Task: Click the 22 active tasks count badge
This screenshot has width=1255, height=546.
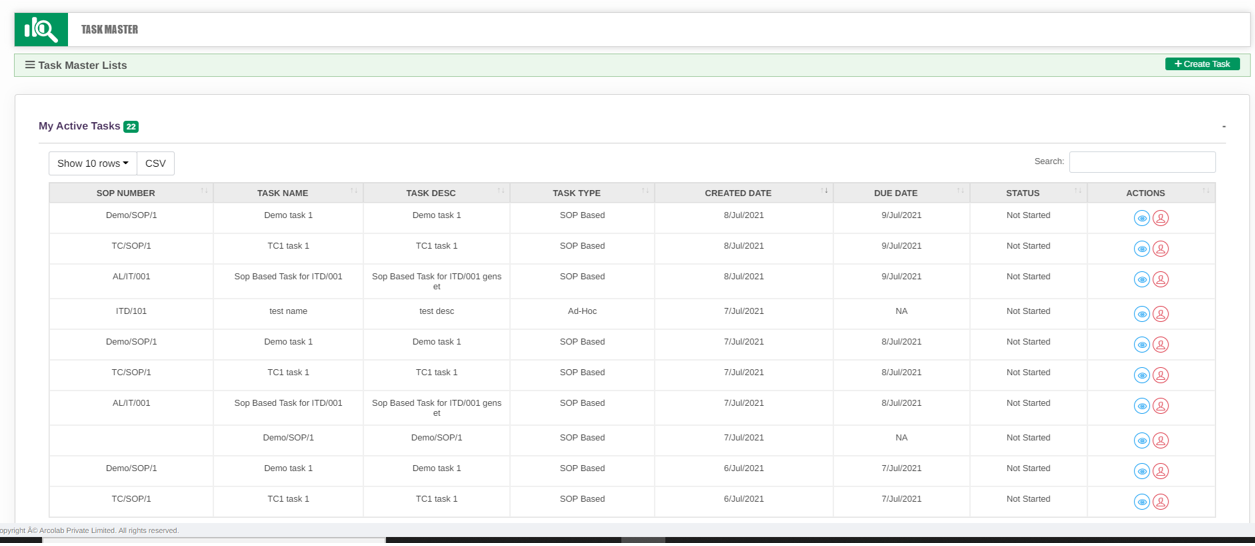Action: (x=131, y=127)
